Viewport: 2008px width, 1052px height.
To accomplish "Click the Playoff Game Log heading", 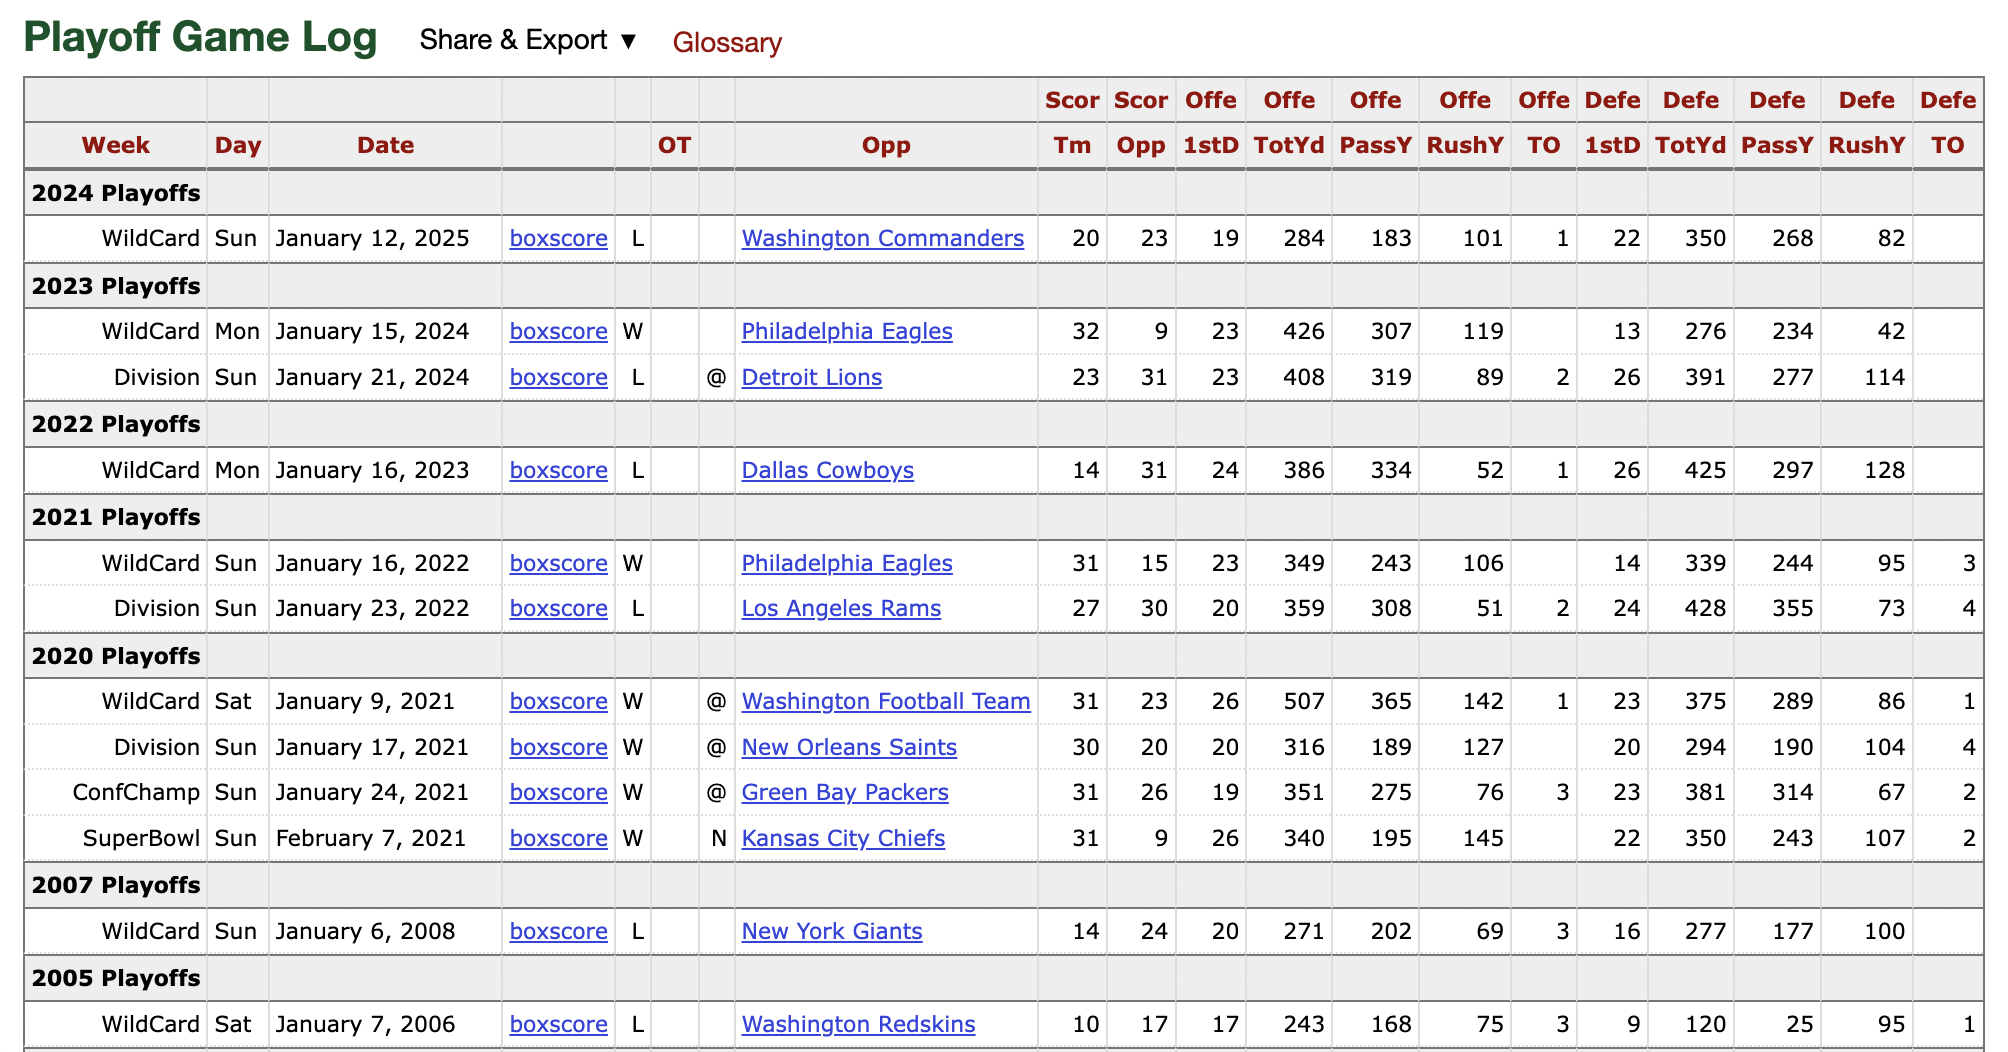I will pyautogui.click(x=200, y=38).
